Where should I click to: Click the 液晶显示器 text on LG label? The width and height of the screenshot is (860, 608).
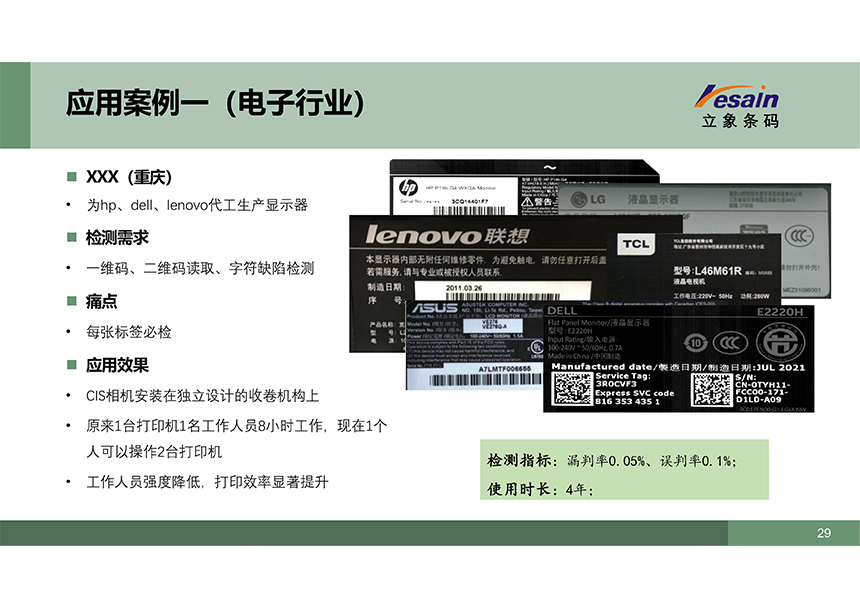[653, 199]
